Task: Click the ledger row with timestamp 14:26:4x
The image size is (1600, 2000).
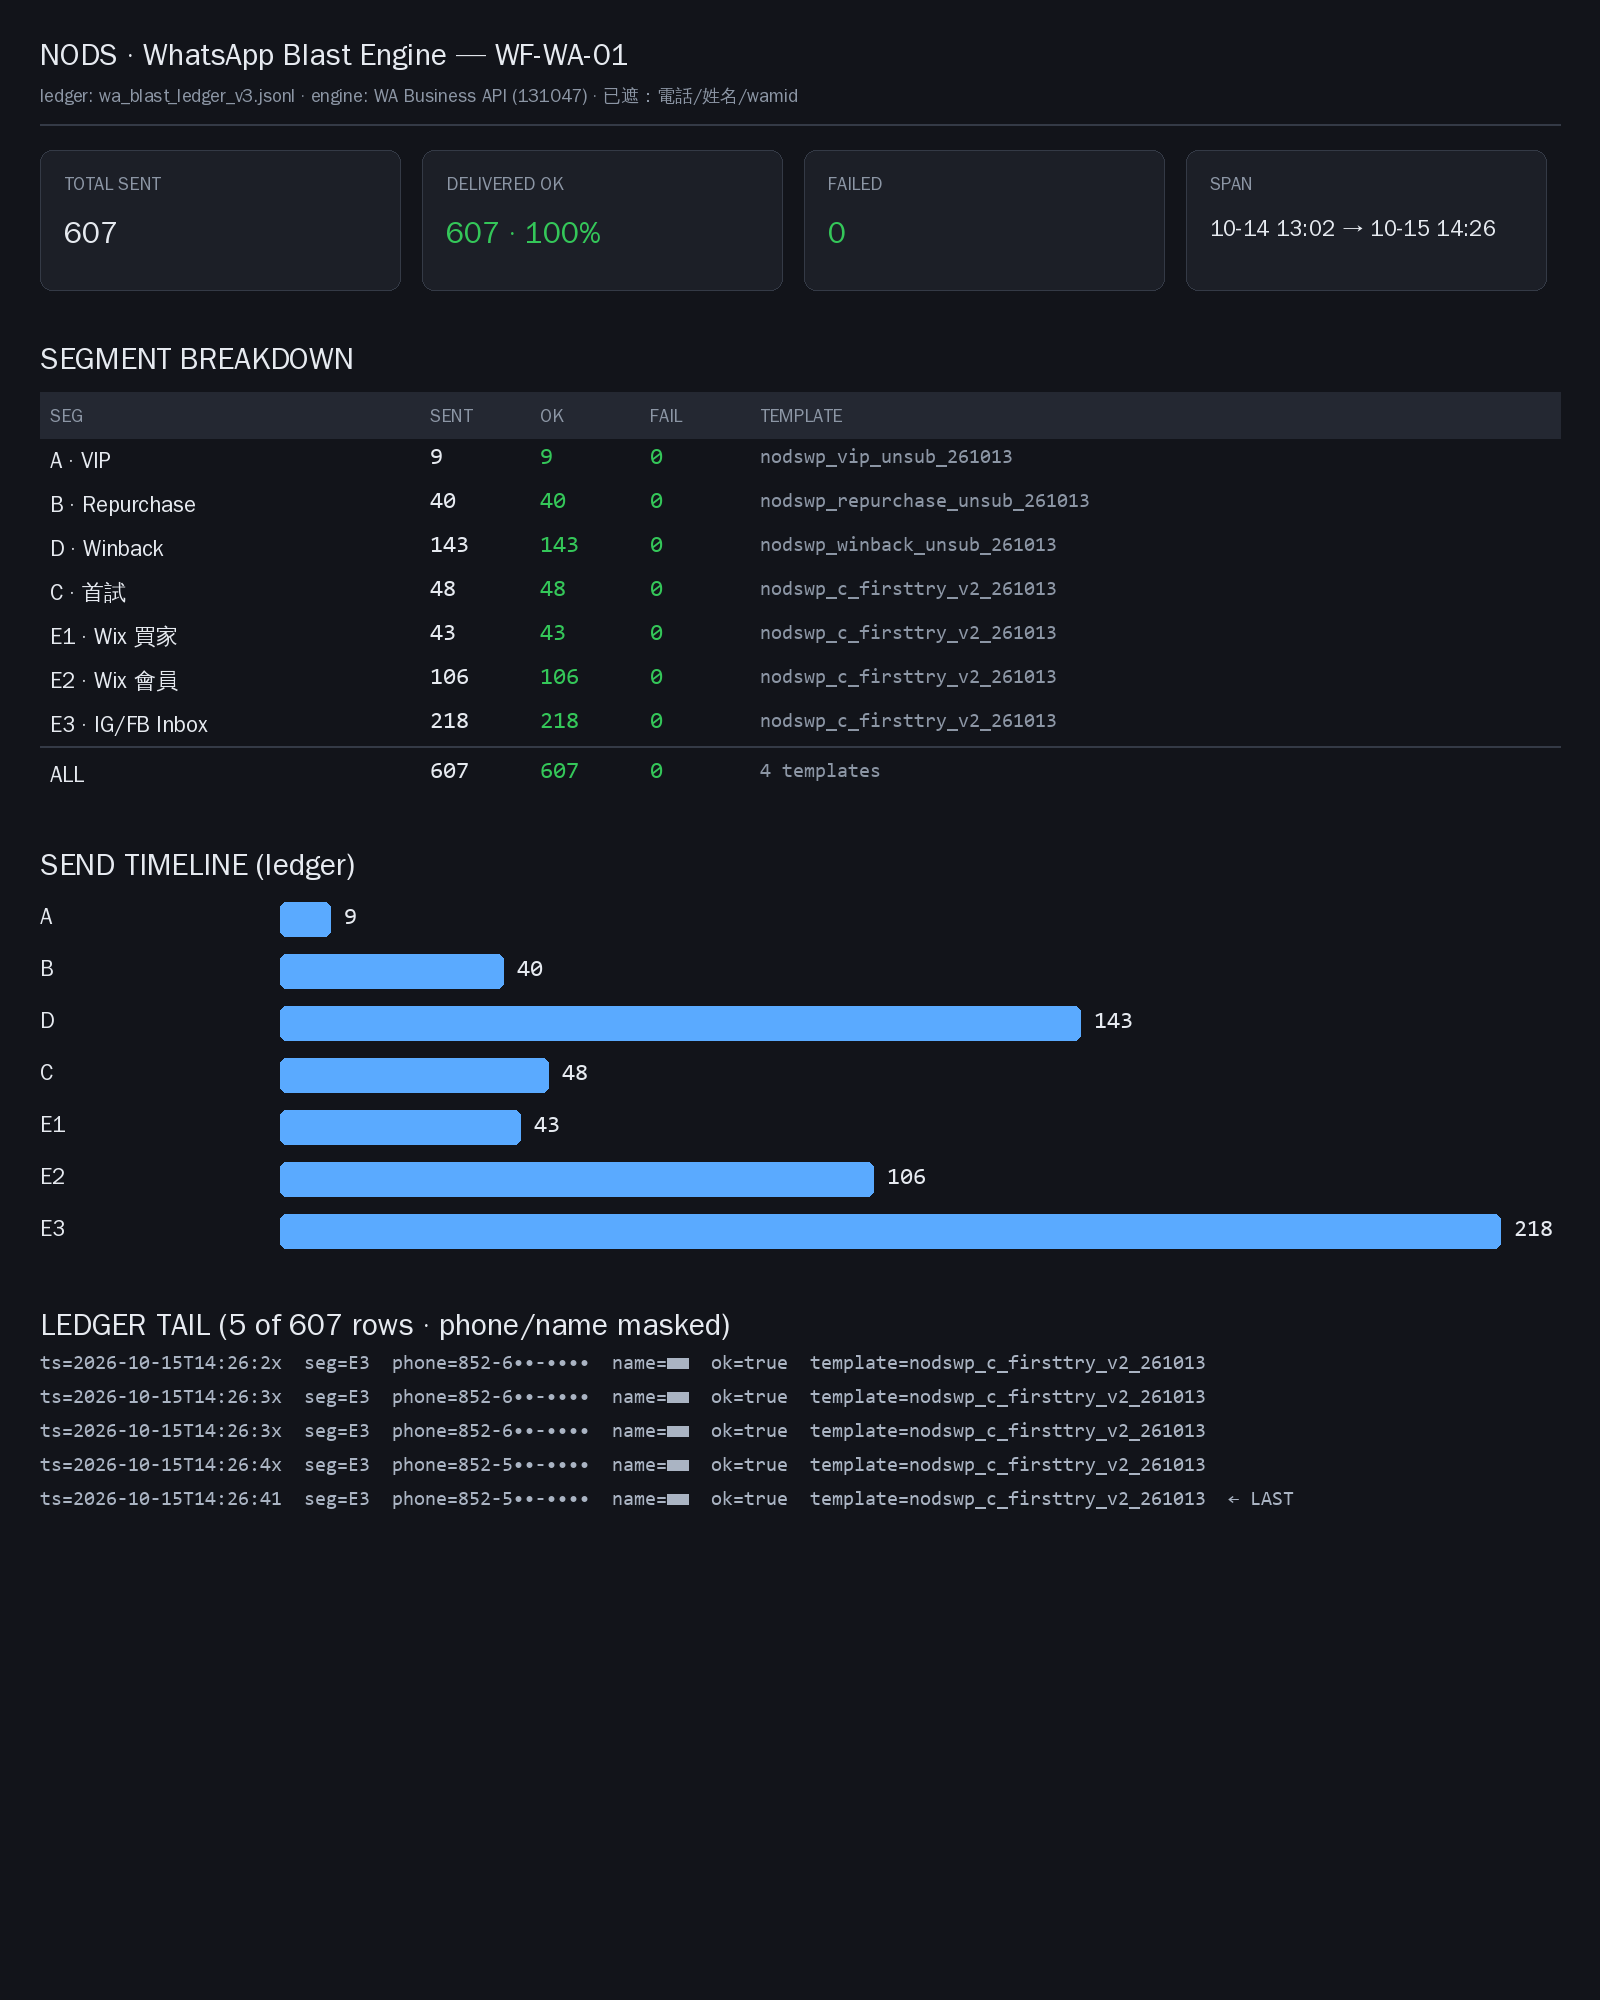Action: click(x=623, y=1465)
